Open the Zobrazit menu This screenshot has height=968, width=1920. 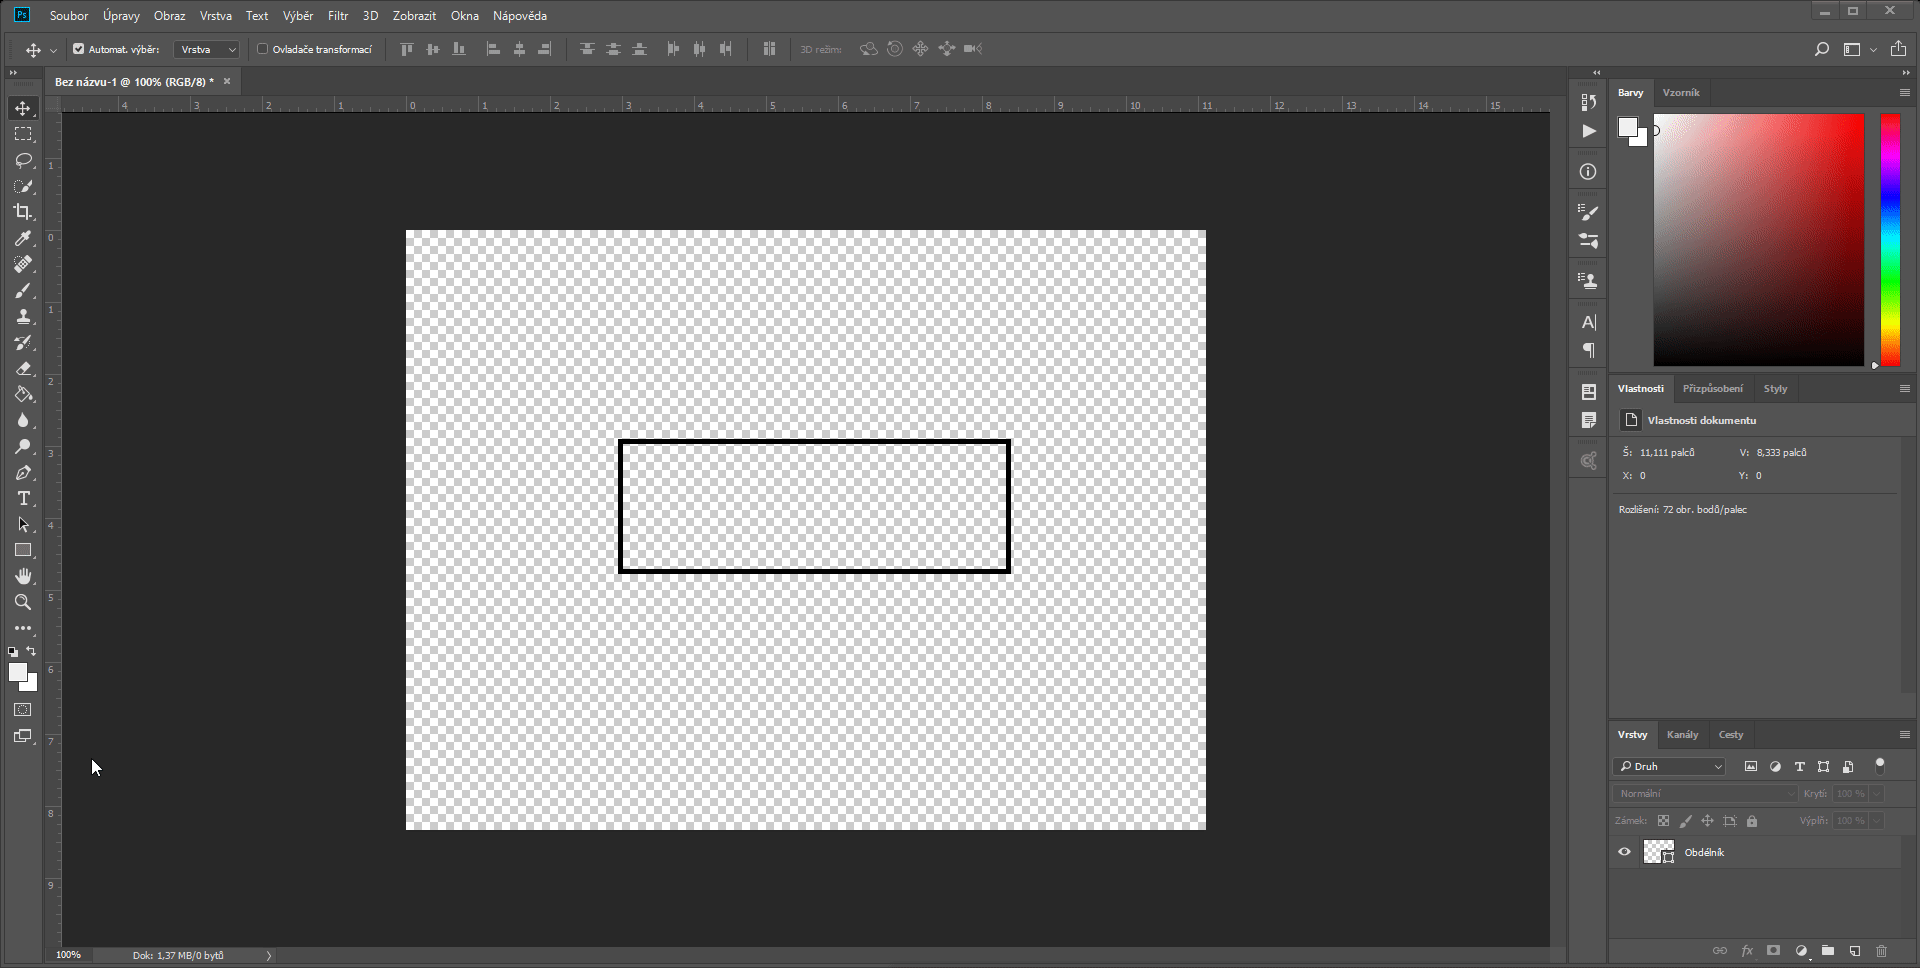pos(414,16)
